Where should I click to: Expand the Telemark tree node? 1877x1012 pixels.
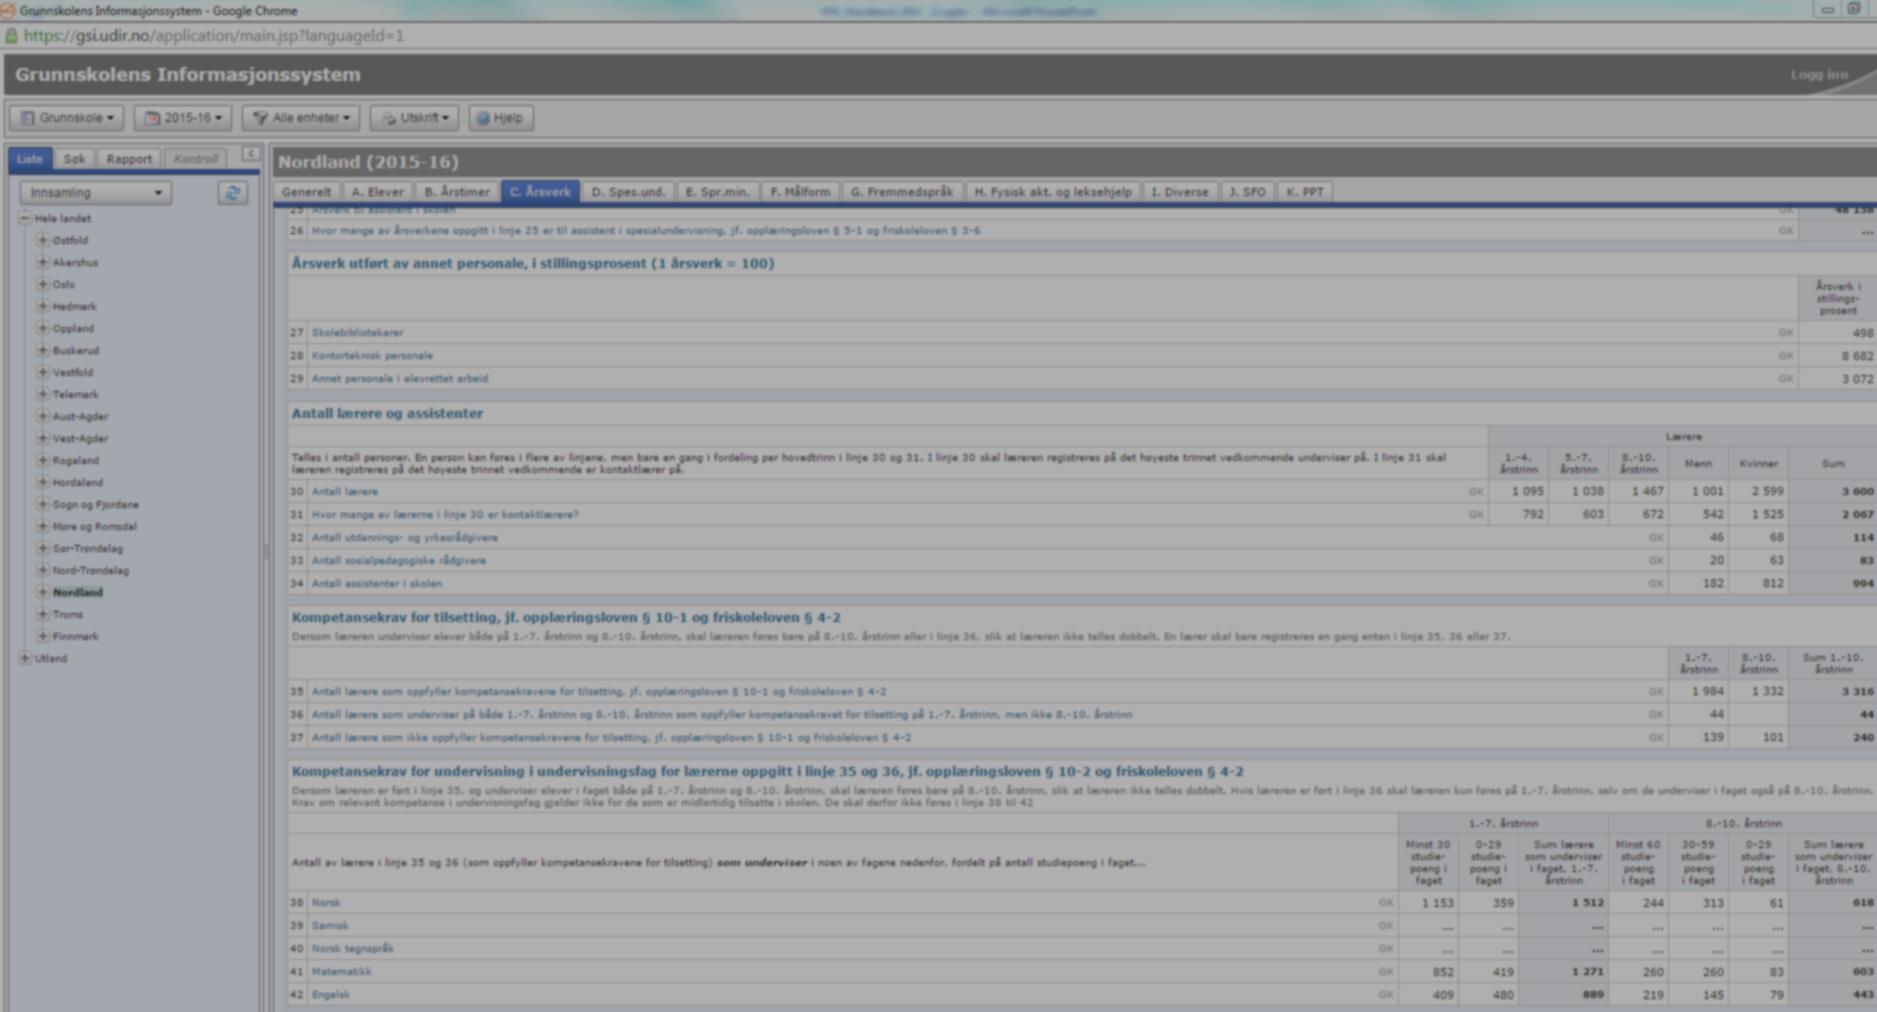(x=42, y=394)
